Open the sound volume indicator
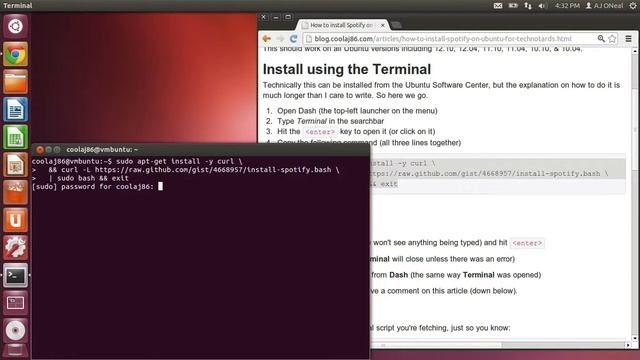 point(542,6)
